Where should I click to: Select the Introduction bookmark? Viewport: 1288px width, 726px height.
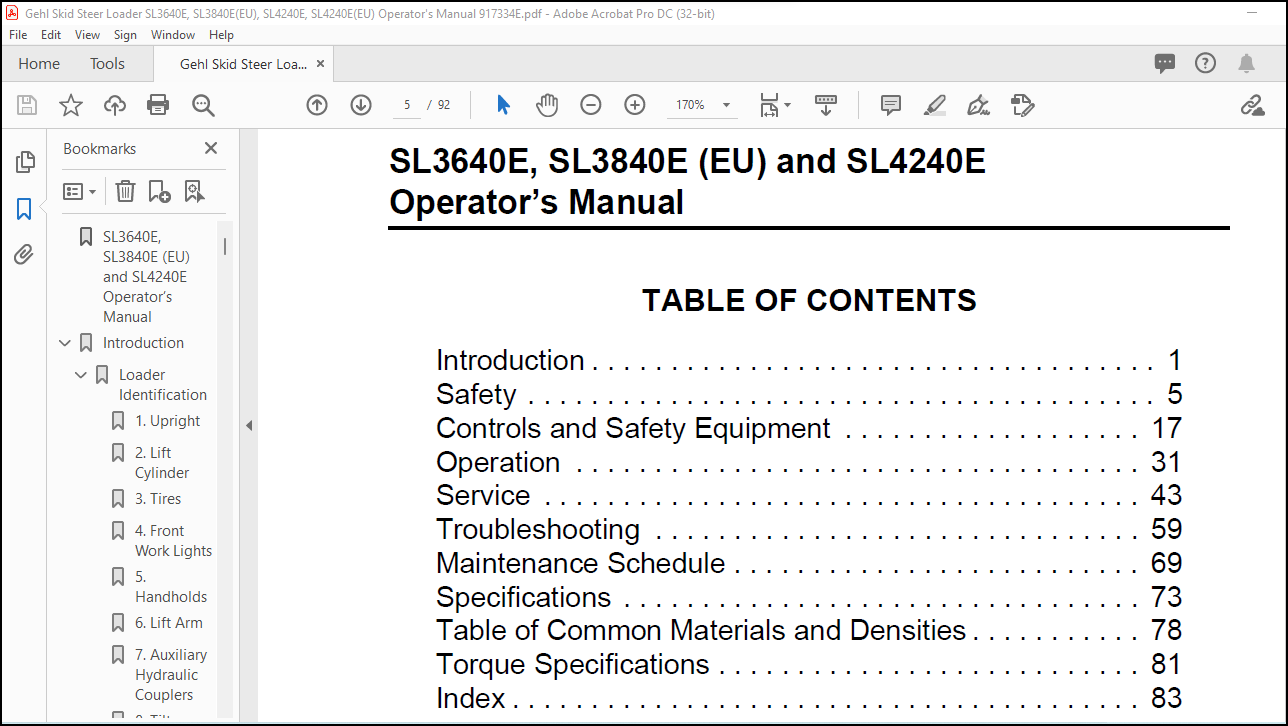[x=143, y=343]
